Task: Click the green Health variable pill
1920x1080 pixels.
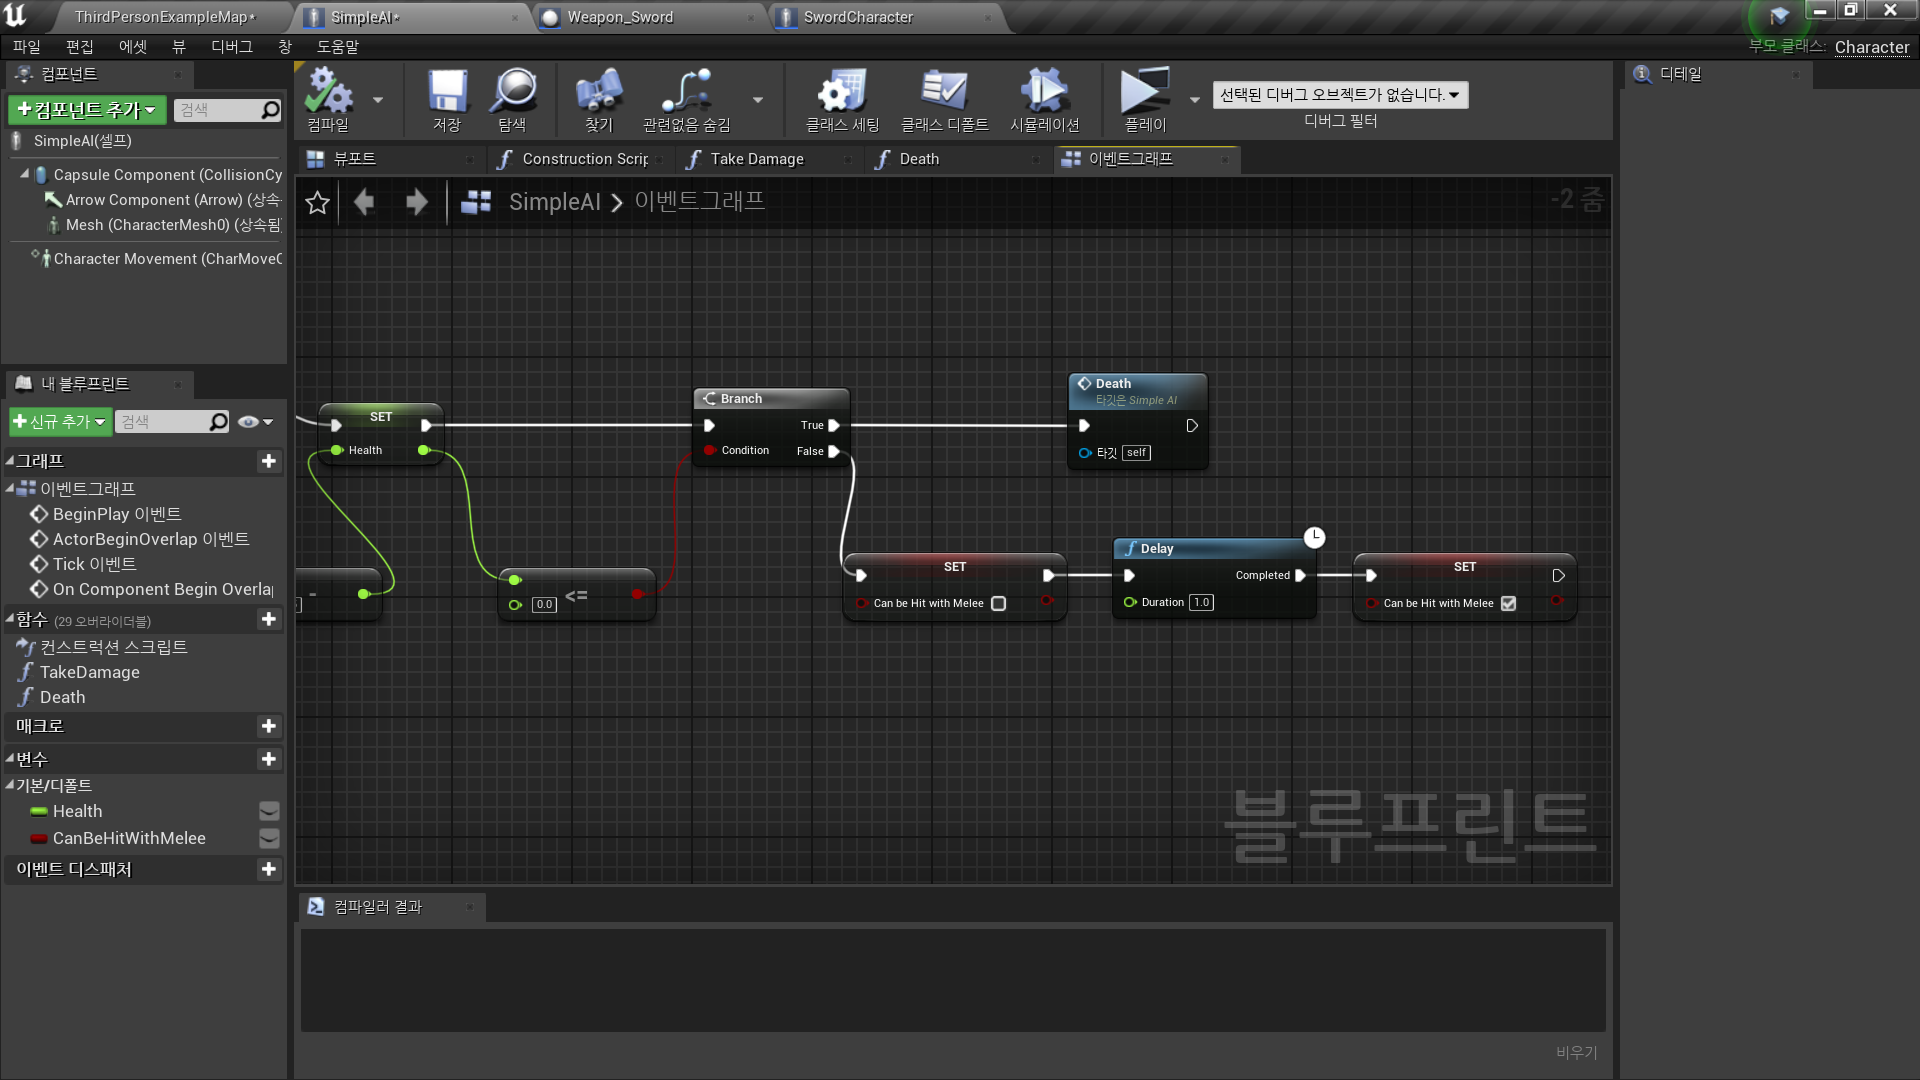Action: tap(39, 812)
